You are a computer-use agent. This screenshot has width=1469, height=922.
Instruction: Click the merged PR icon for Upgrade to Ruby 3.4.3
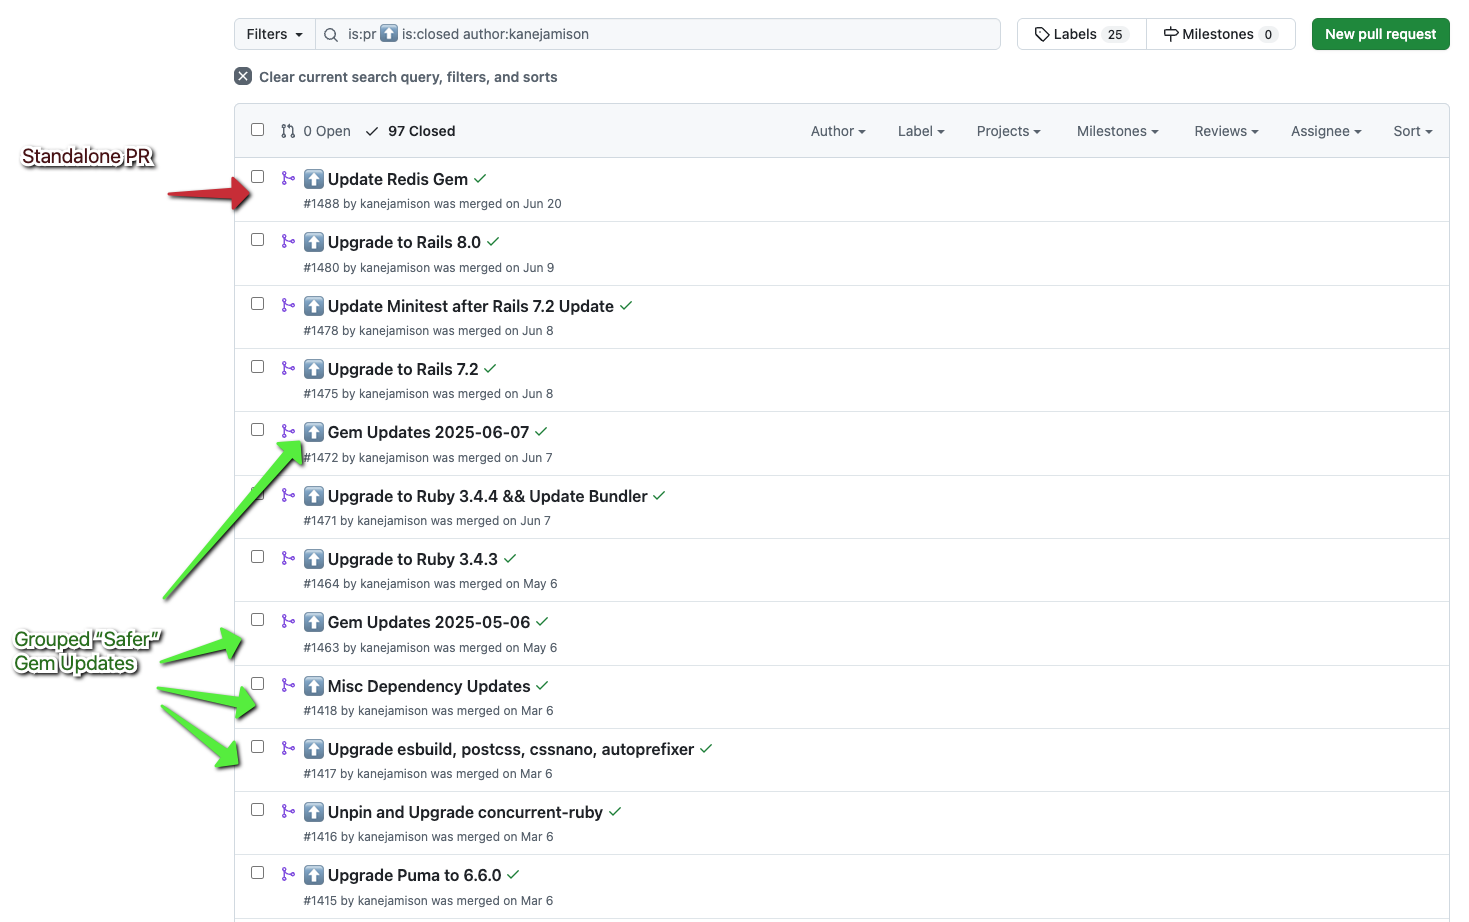(288, 558)
